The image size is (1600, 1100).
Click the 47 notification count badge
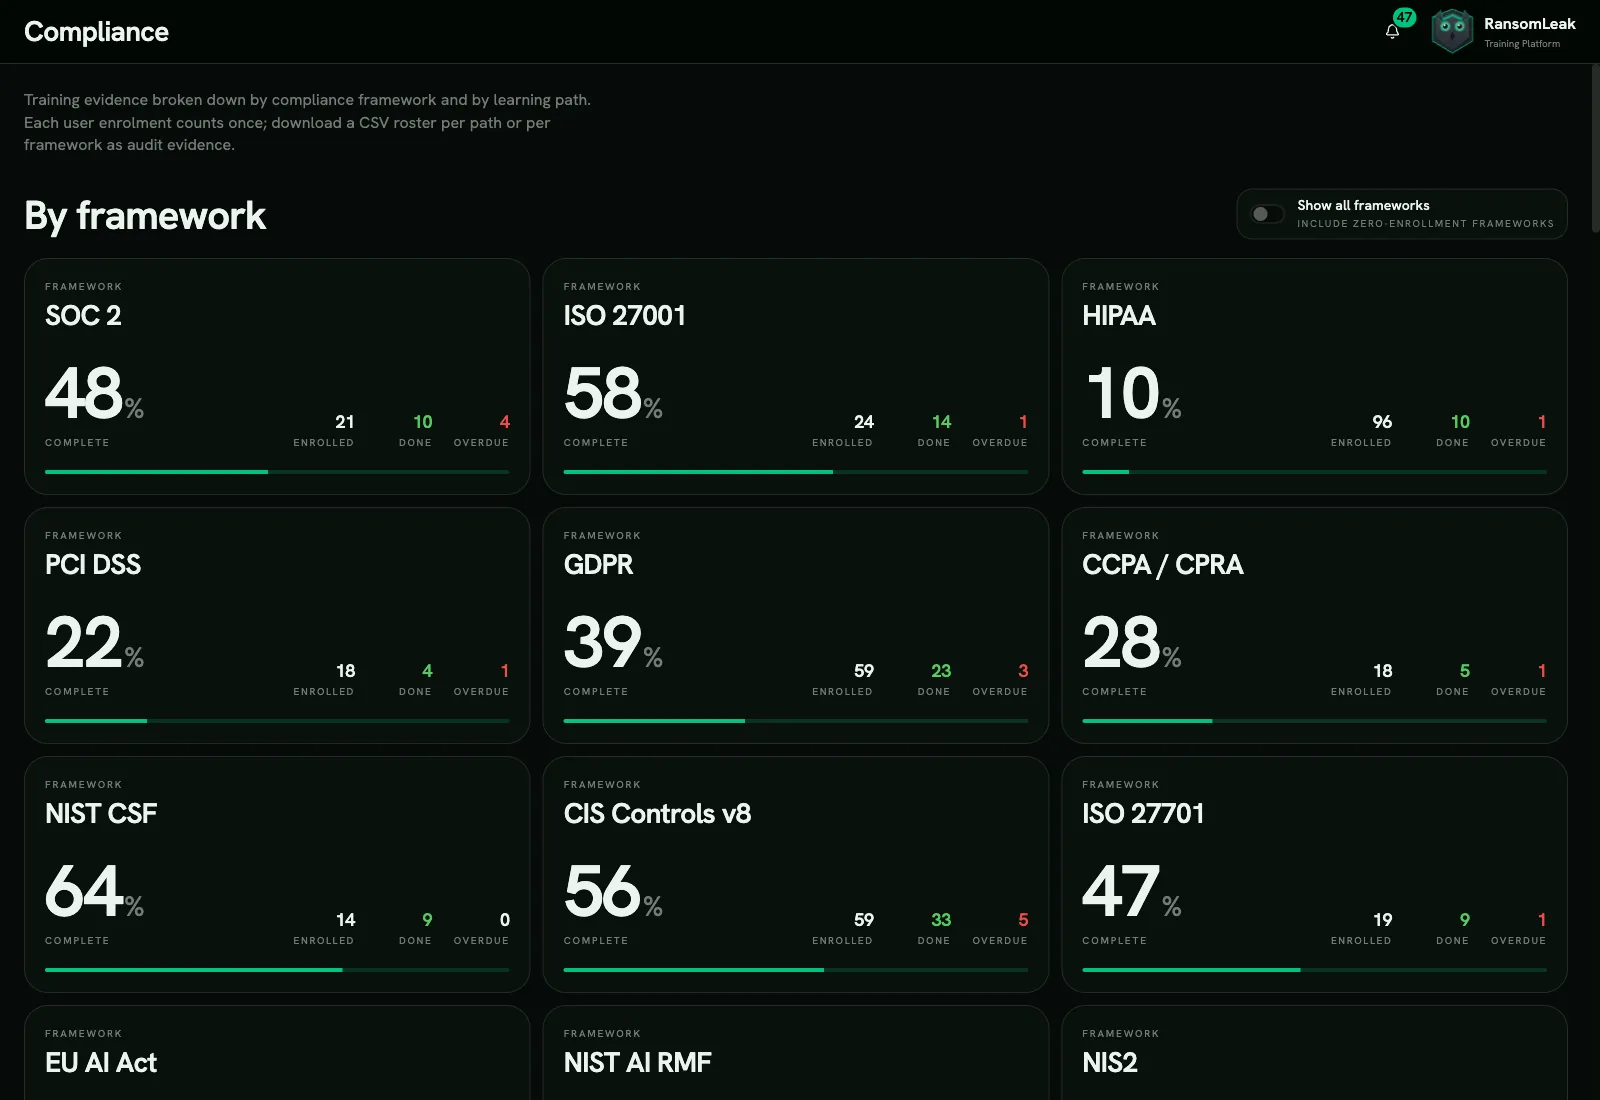(1405, 17)
